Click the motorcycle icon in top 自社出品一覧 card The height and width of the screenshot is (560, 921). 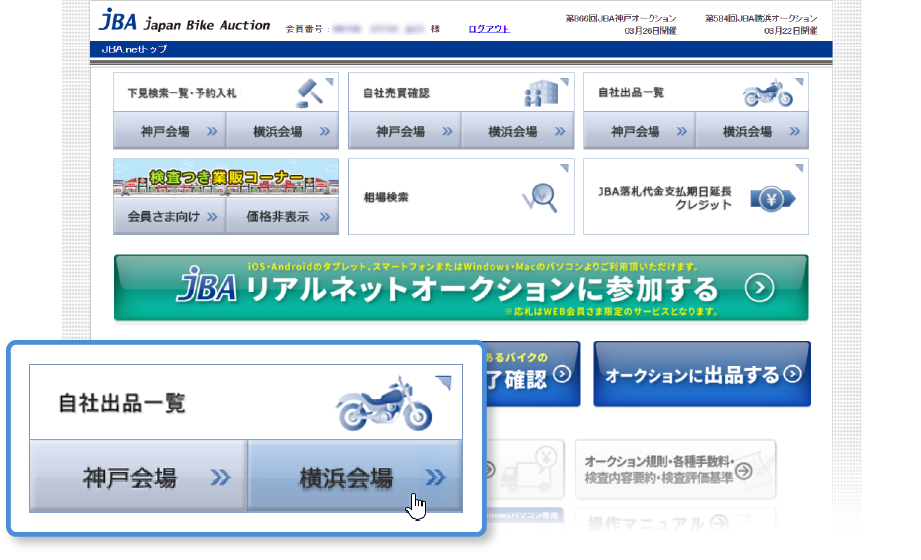click(768, 93)
